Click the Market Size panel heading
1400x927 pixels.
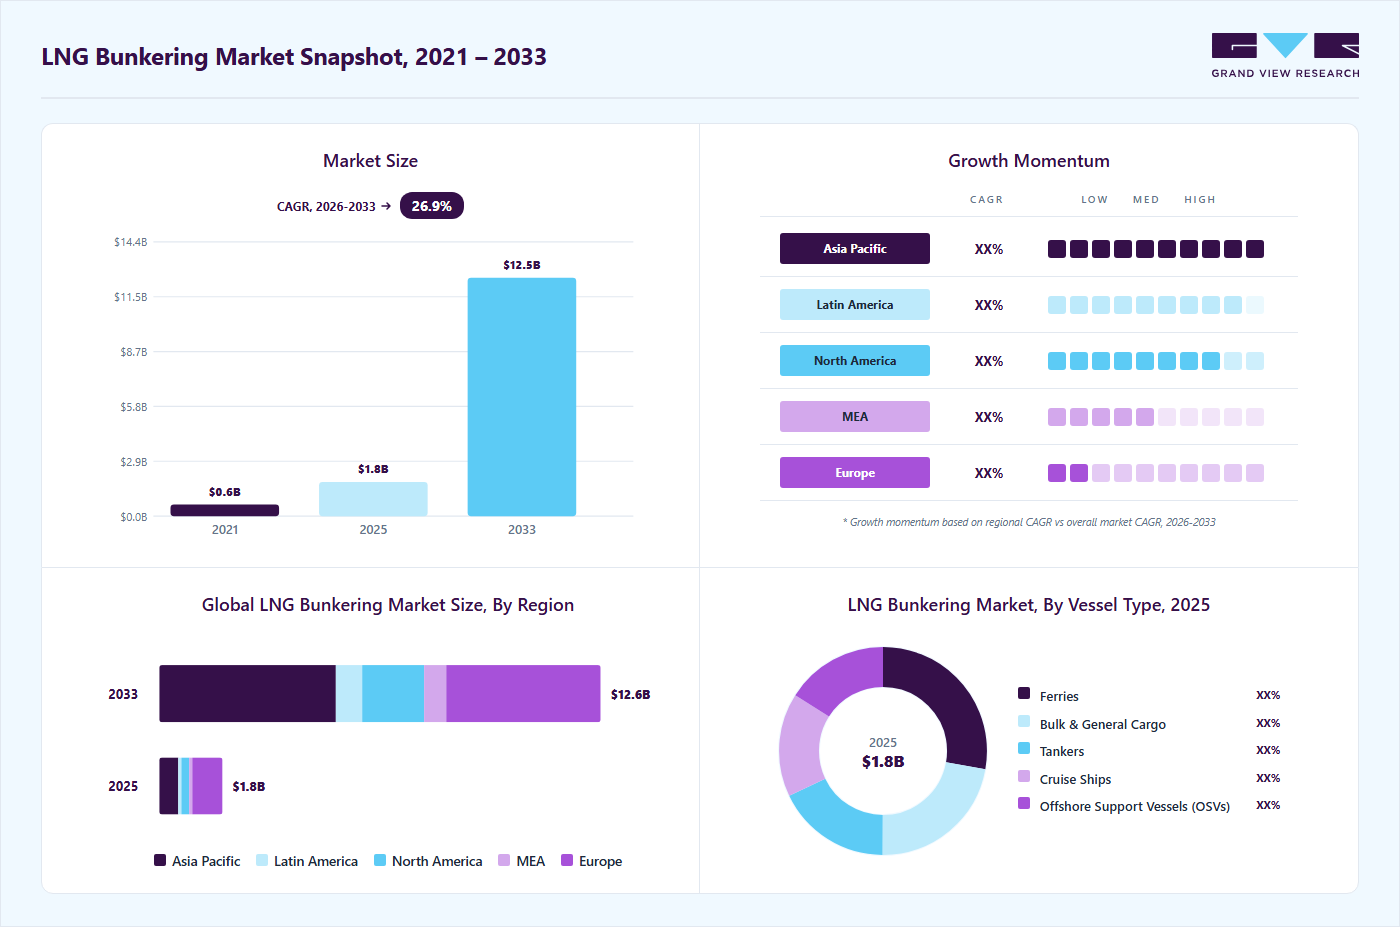coord(370,161)
